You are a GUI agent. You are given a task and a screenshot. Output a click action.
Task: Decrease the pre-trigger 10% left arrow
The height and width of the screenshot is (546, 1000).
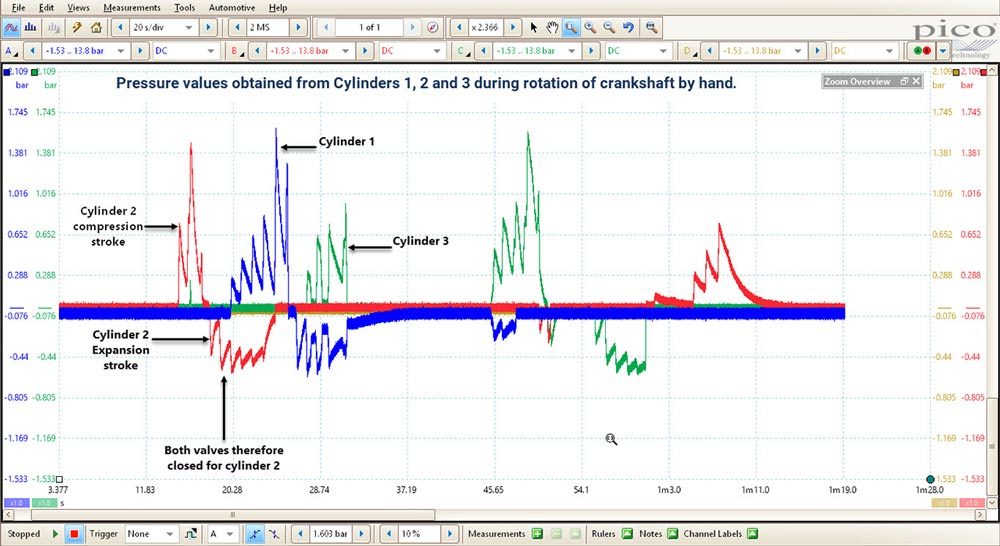389,534
